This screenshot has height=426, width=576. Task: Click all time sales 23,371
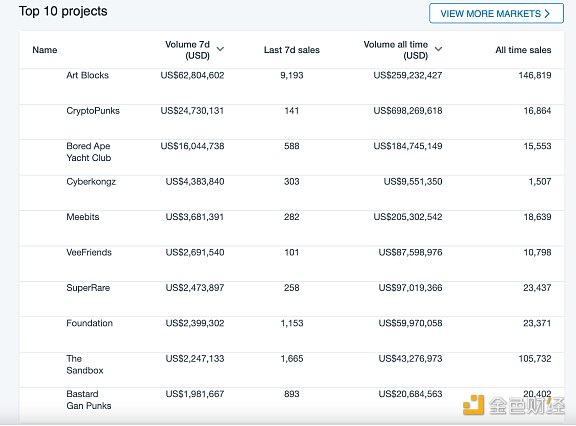point(537,323)
